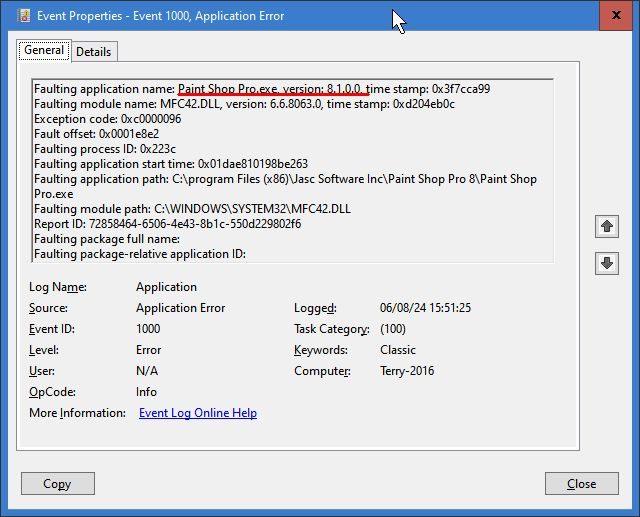Click the Task Category value (100)

(393, 328)
